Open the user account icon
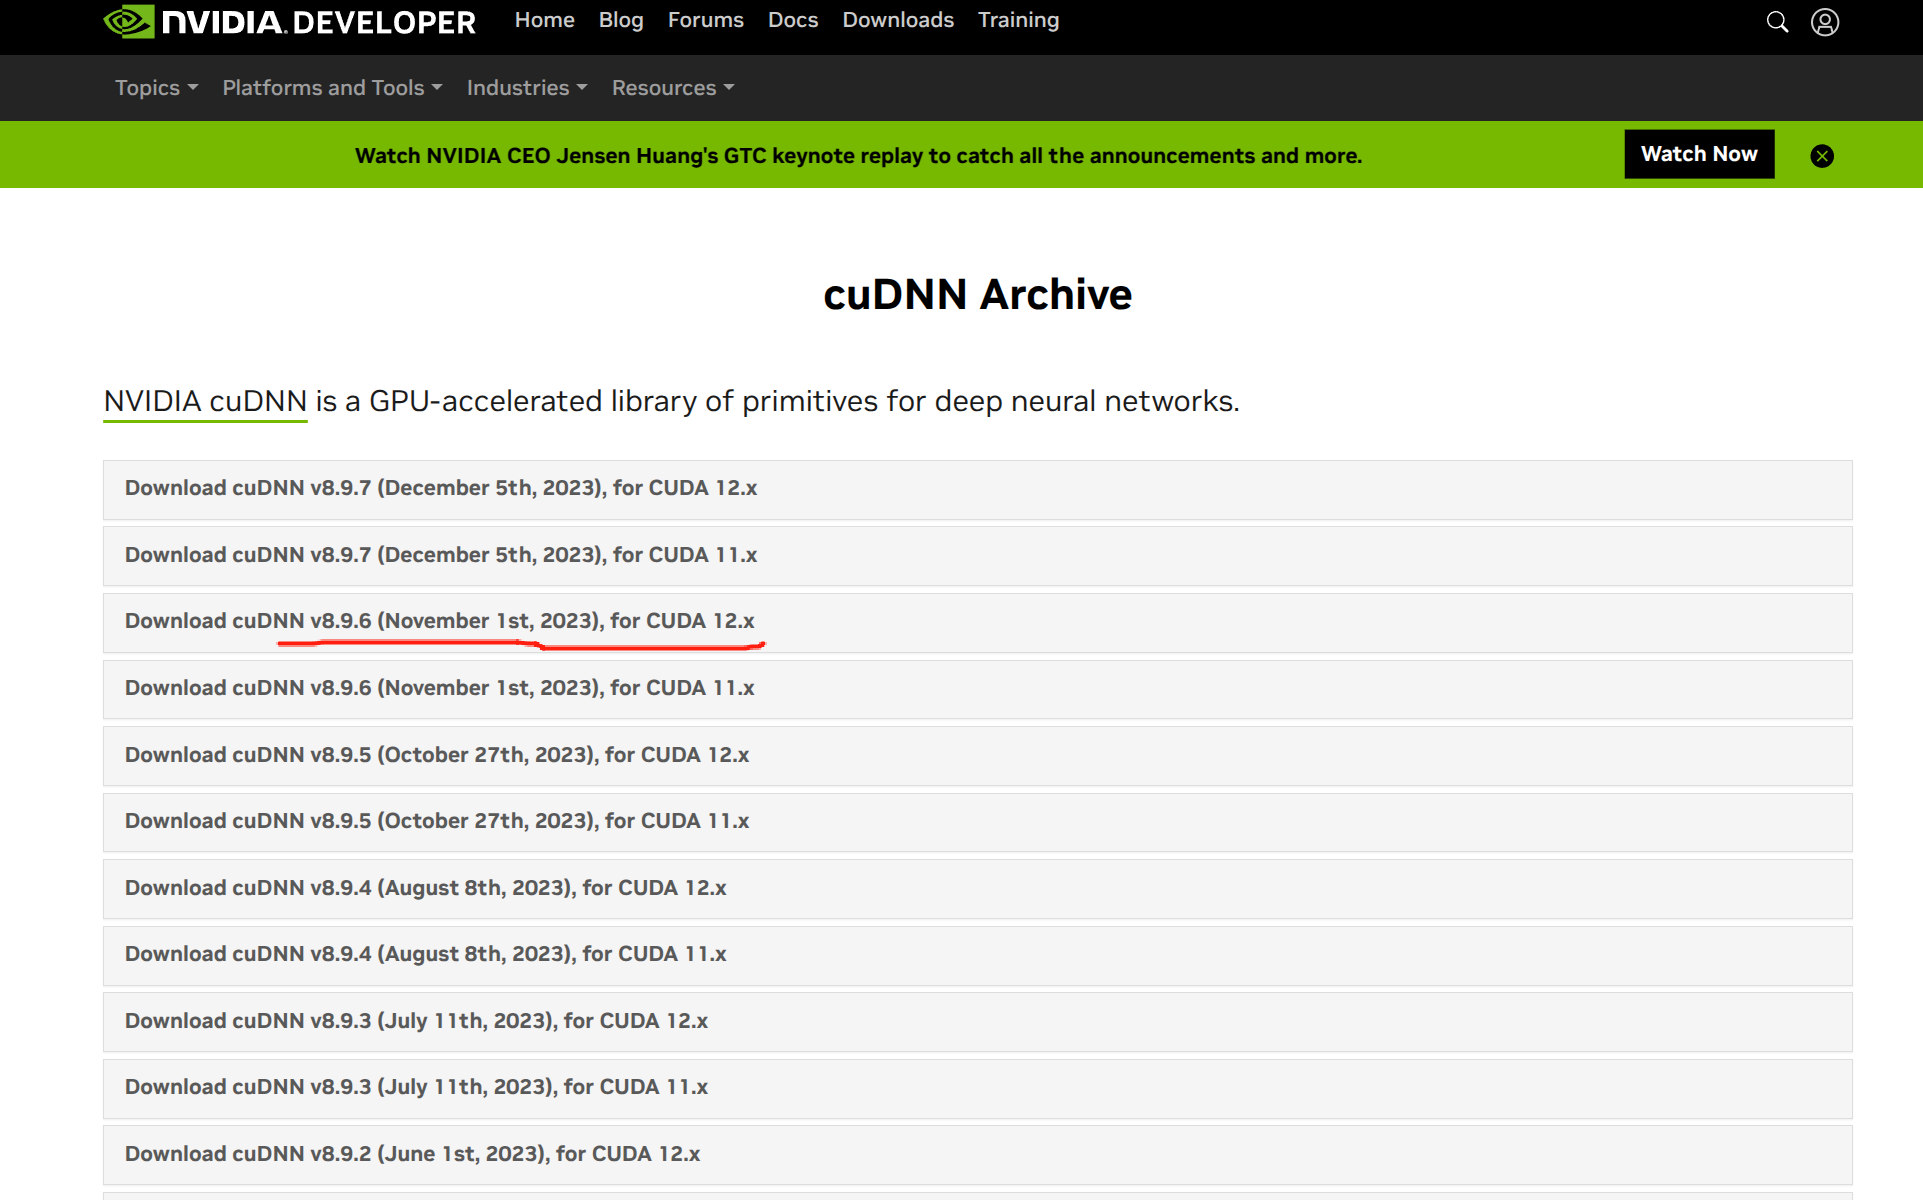Screen dimensions: 1923x1200 (1825, 22)
